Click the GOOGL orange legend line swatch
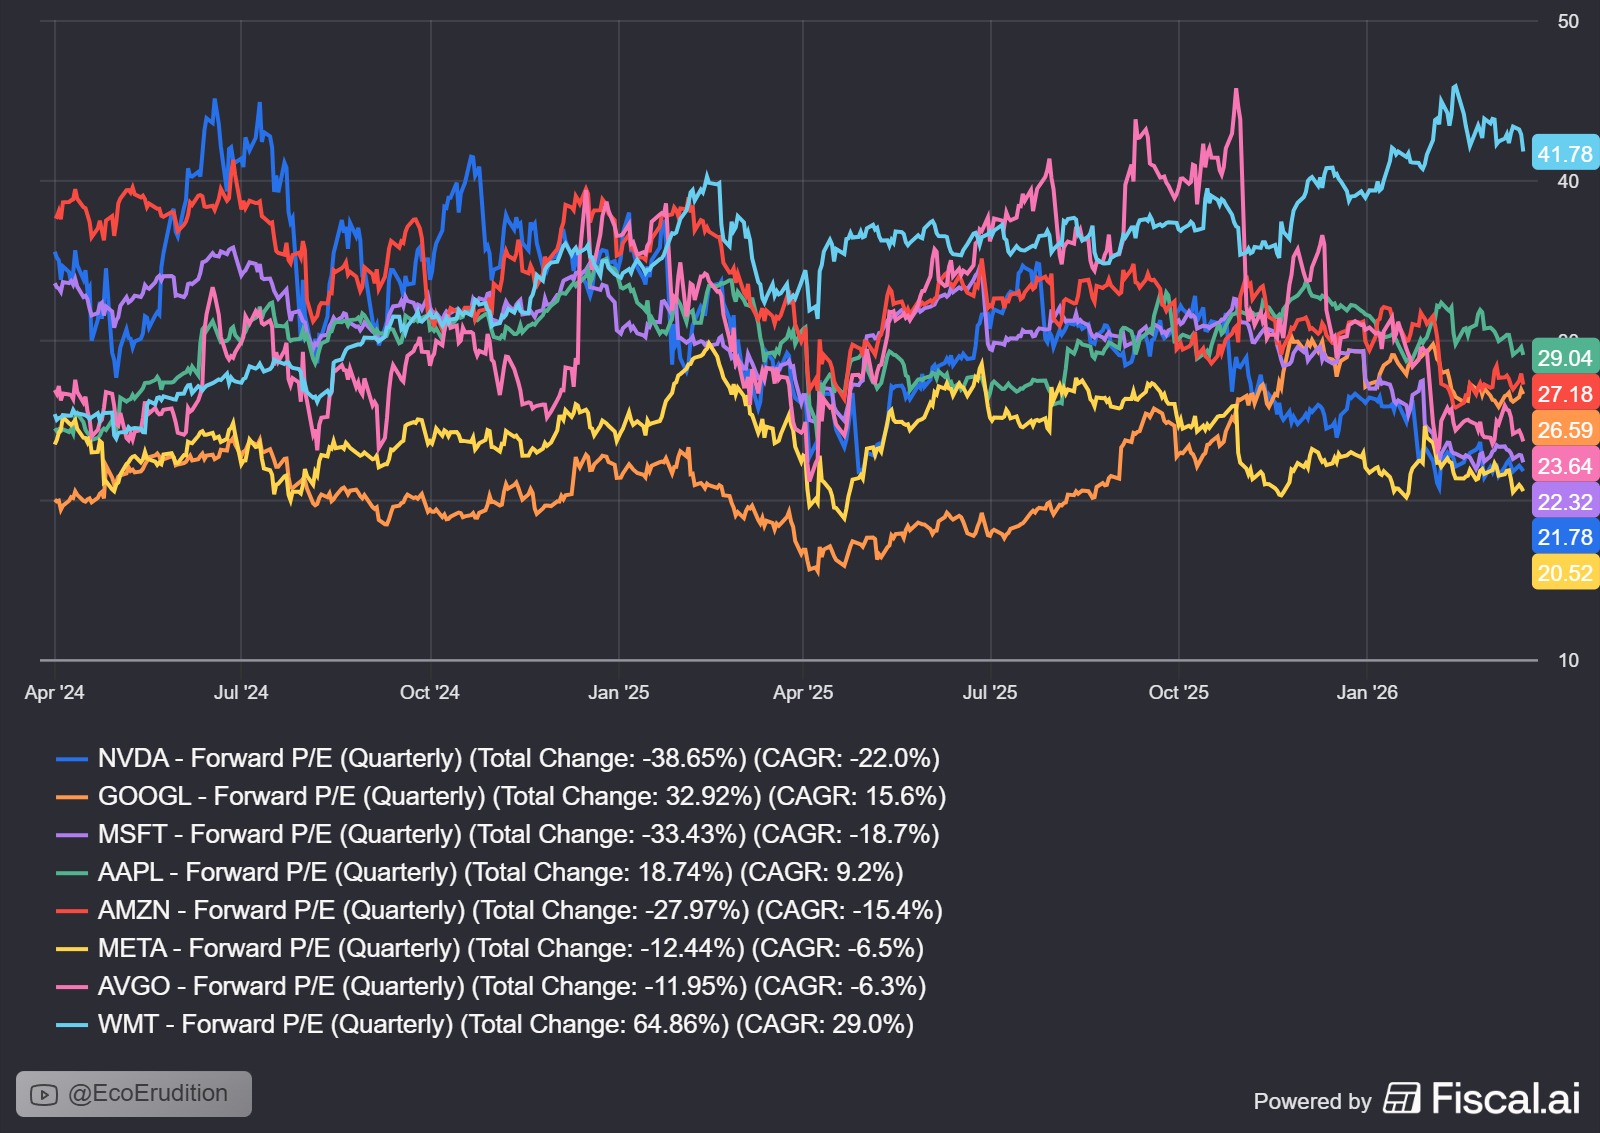This screenshot has height=1133, width=1600. (x=72, y=797)
